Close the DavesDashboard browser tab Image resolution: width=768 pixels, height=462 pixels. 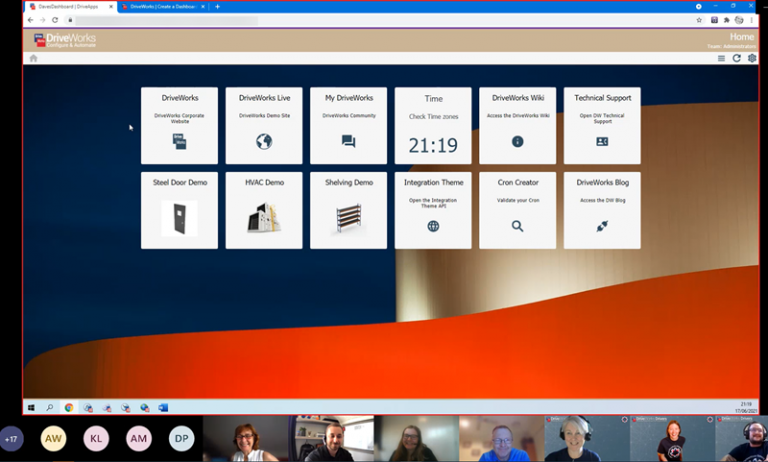tap(111, 7)
